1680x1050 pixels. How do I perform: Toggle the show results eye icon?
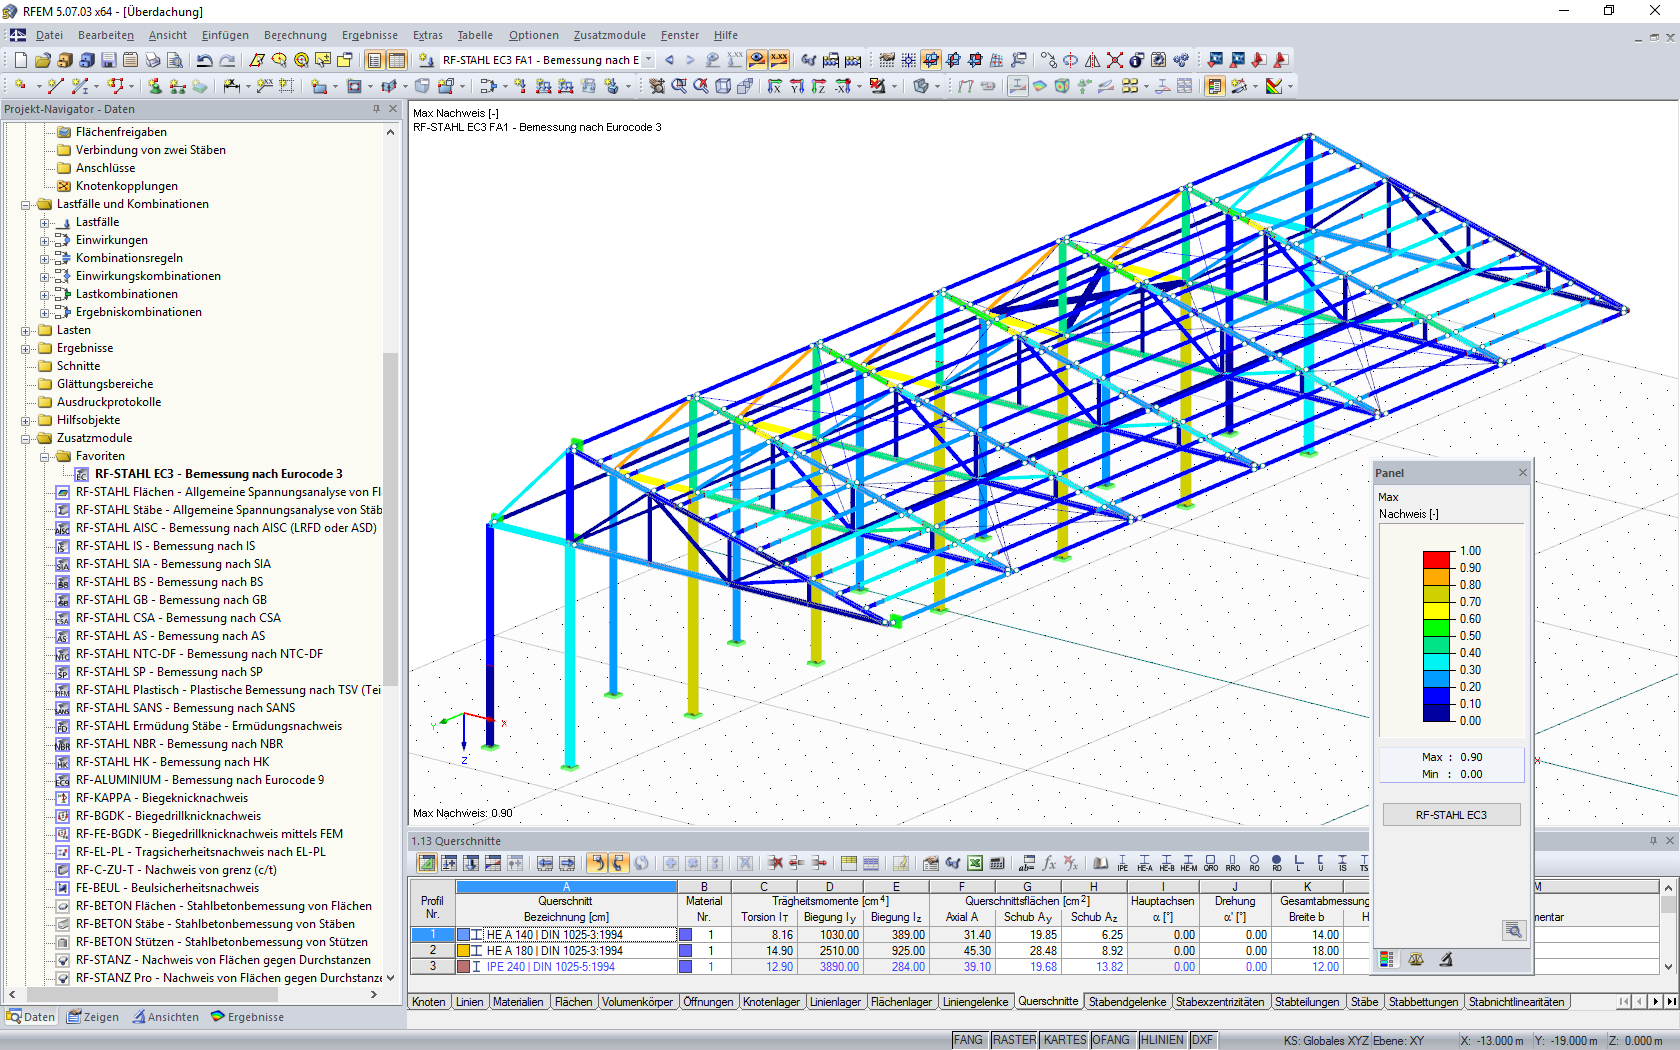click(757, 60)
